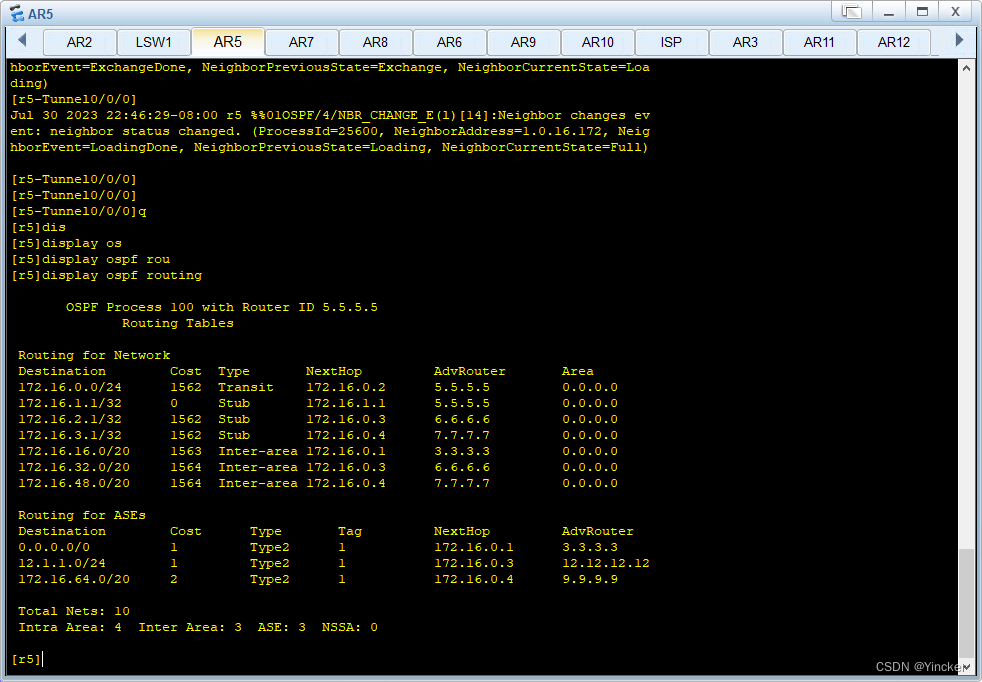Click destination 172.16.16.0/20

tap(74, 451)
